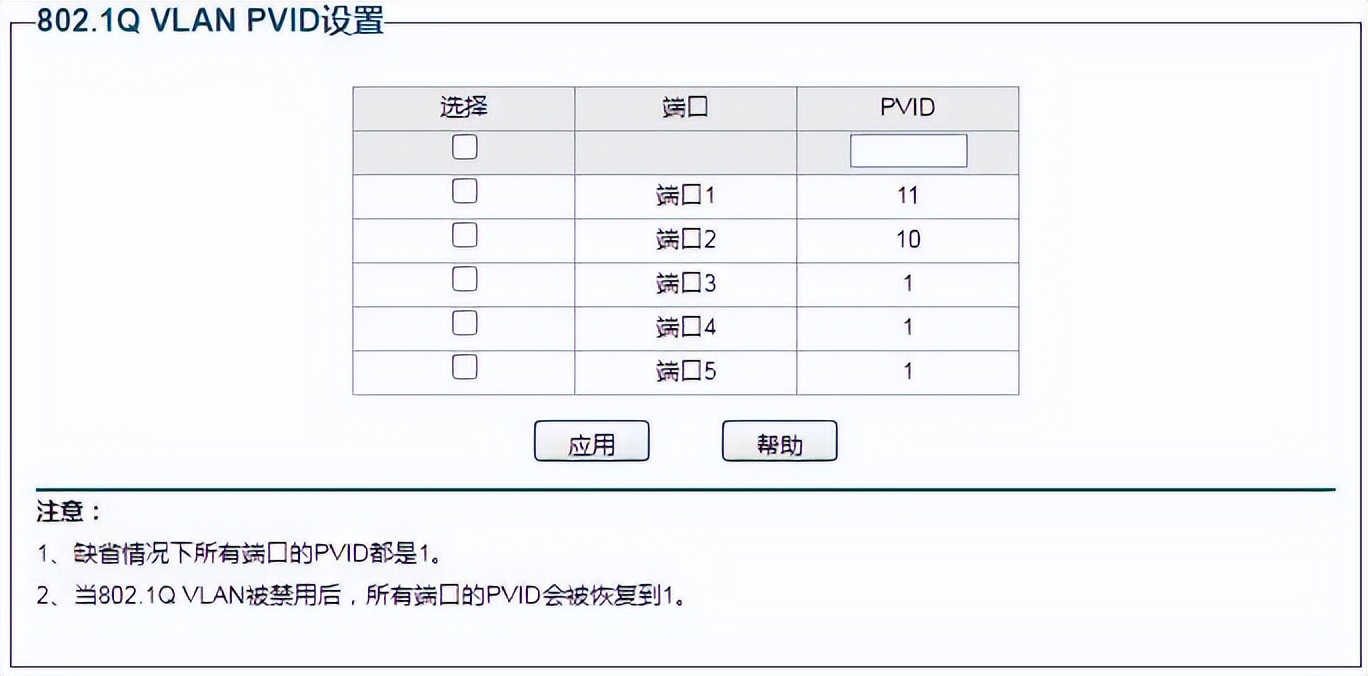Click inside the empty PVID input box
The image size is (1368, 676).
906,150
